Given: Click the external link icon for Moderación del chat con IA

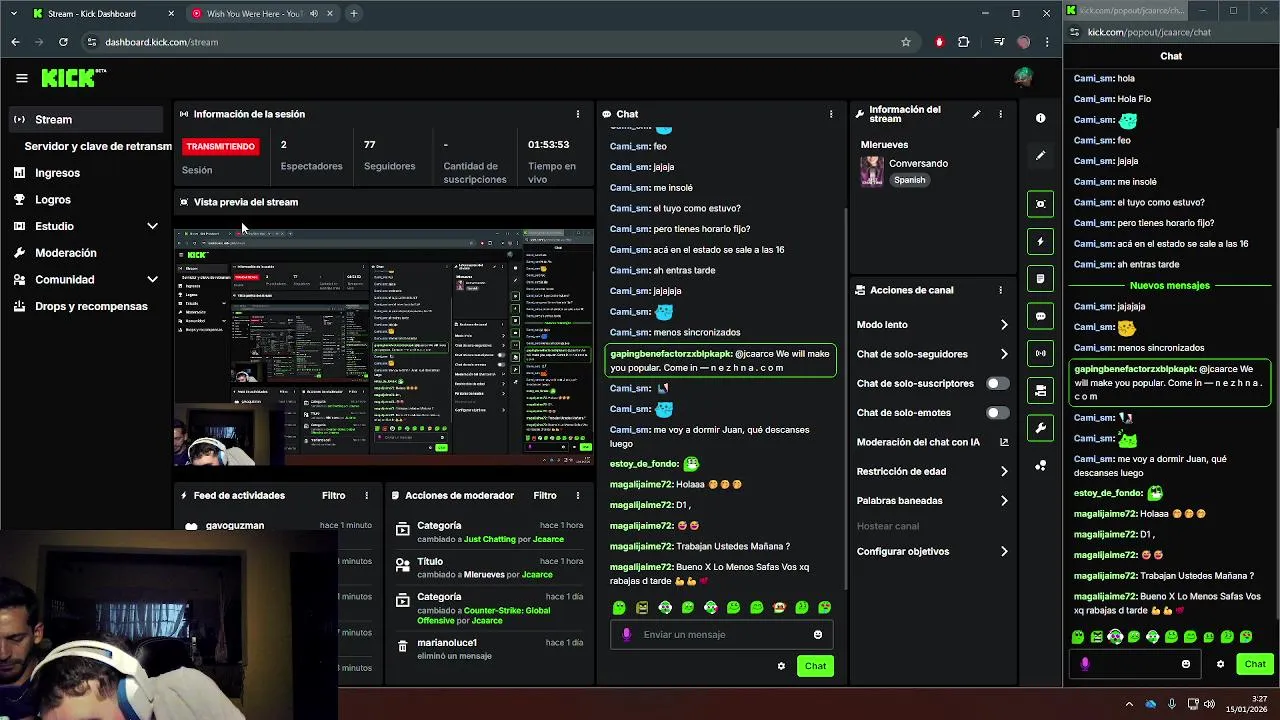Looking at the screenshot, I should [x=1004, y=442].
